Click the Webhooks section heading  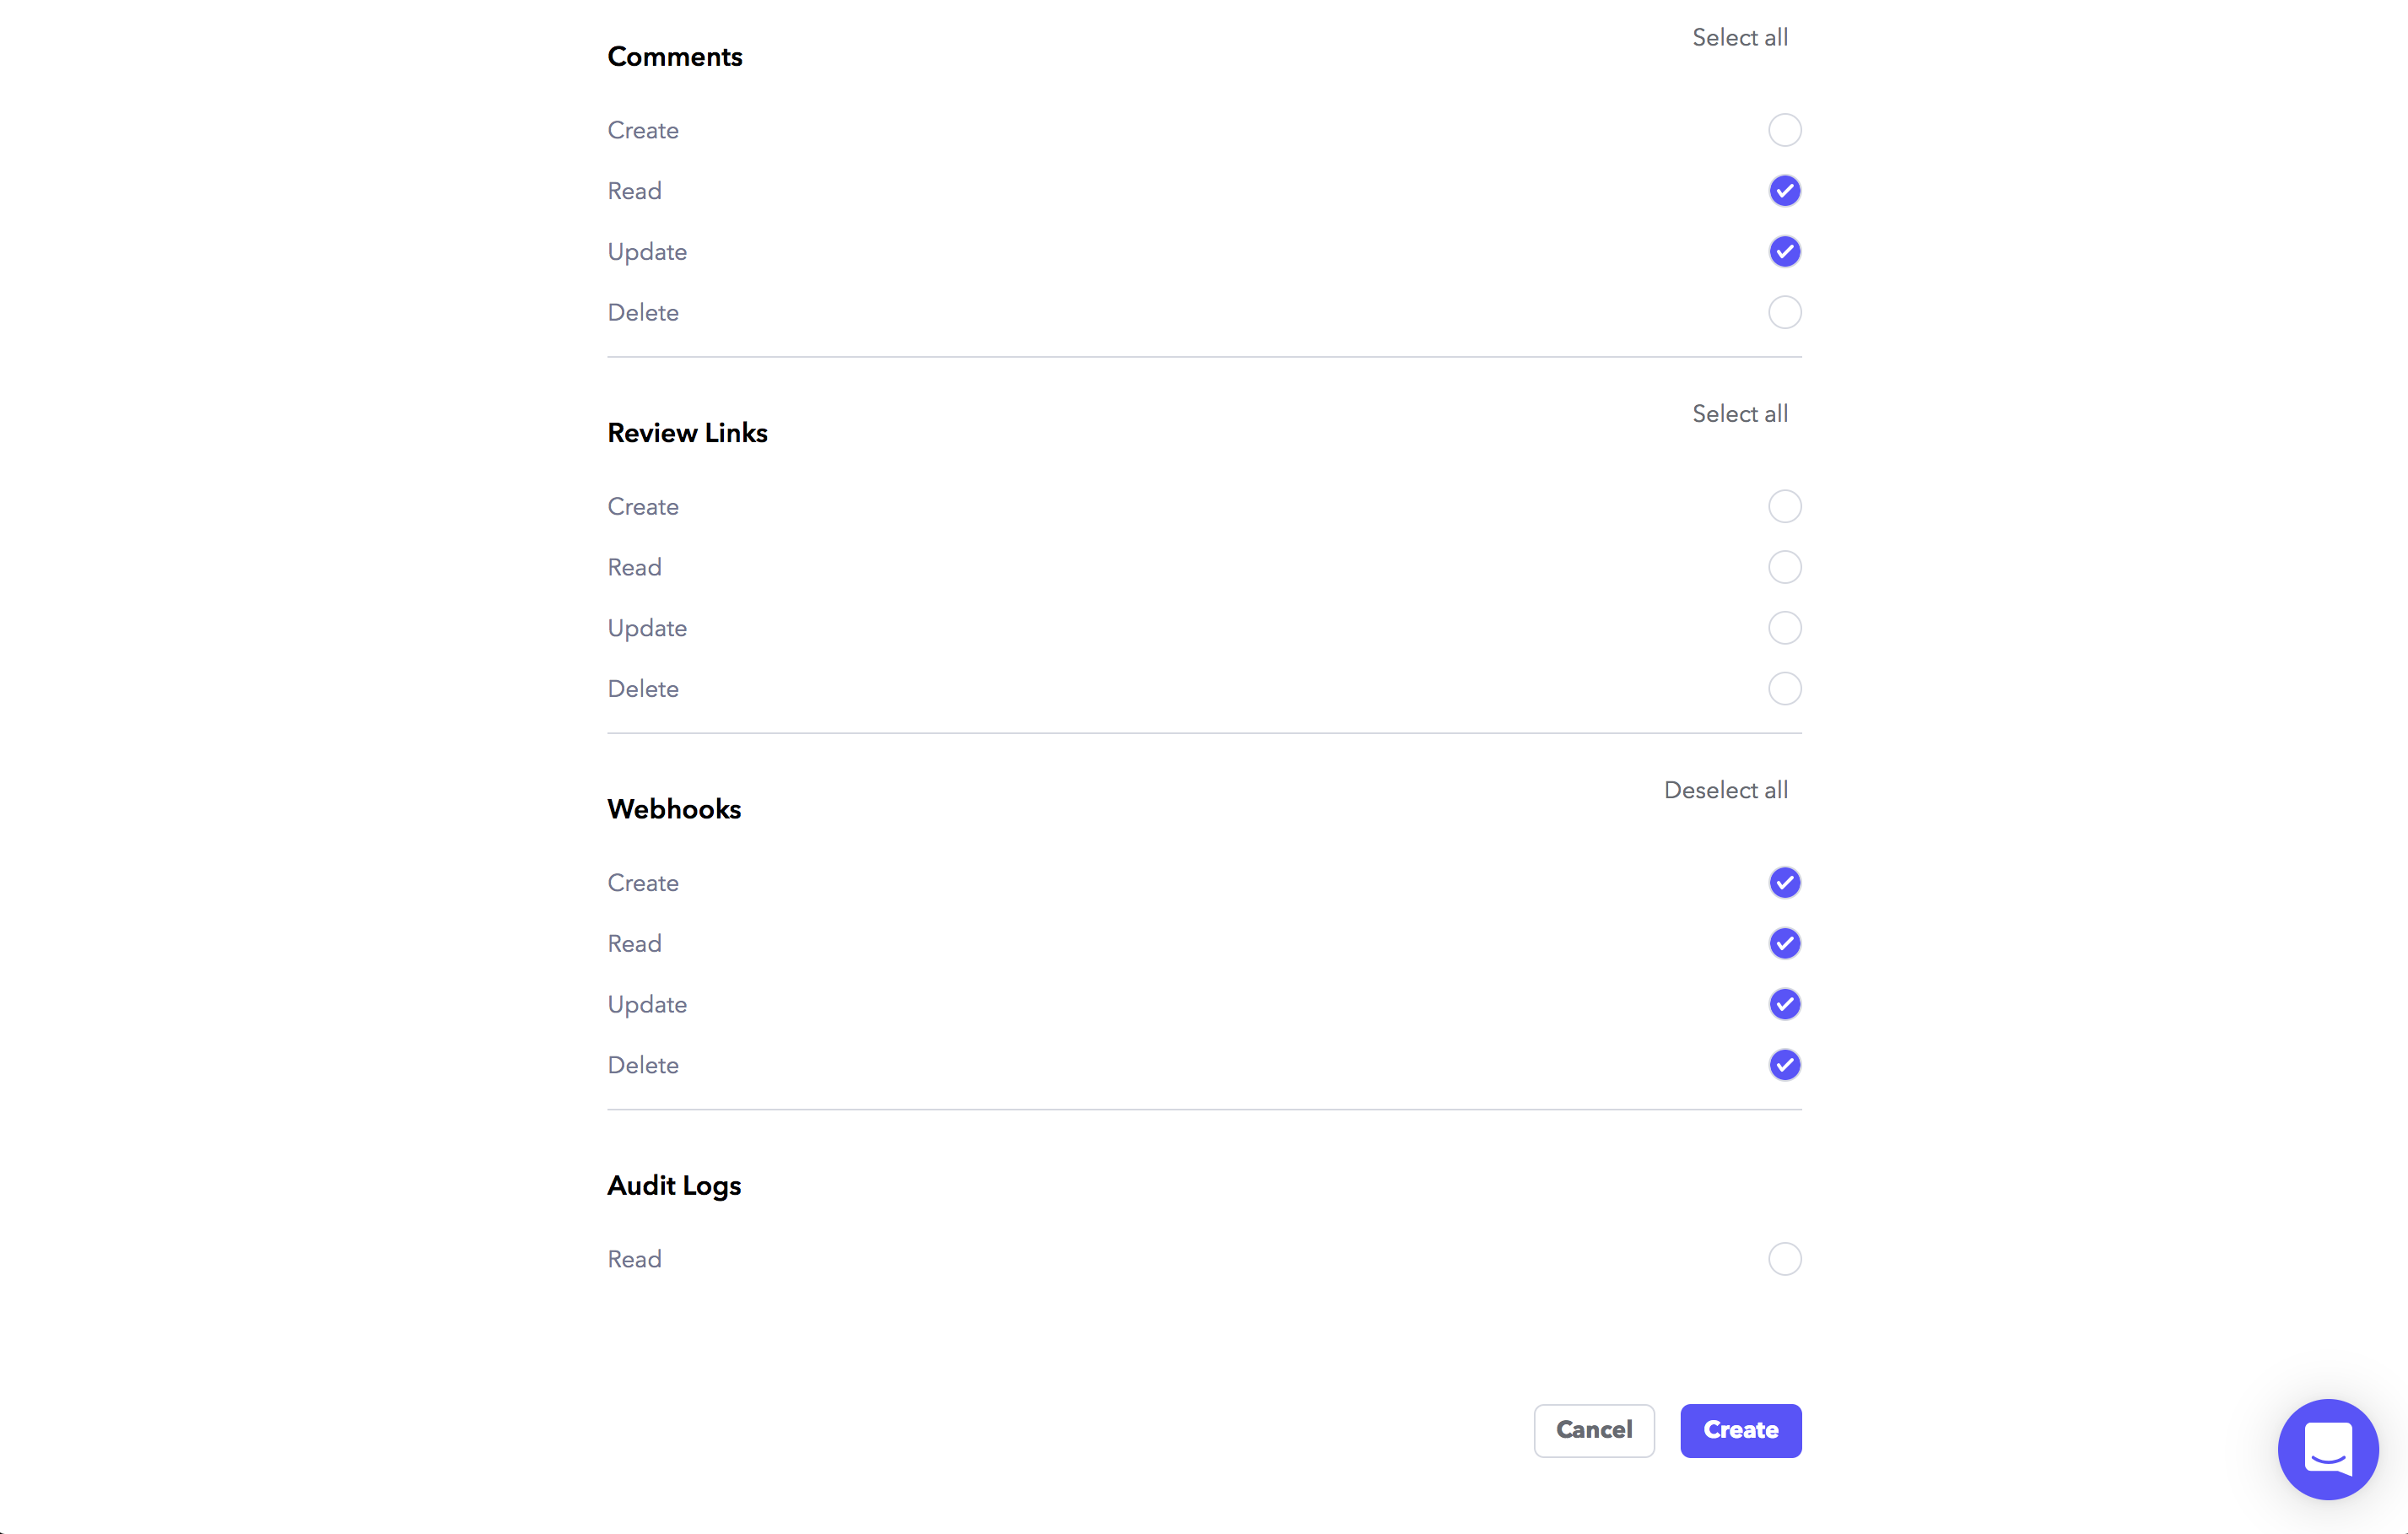tap(674, 809)
